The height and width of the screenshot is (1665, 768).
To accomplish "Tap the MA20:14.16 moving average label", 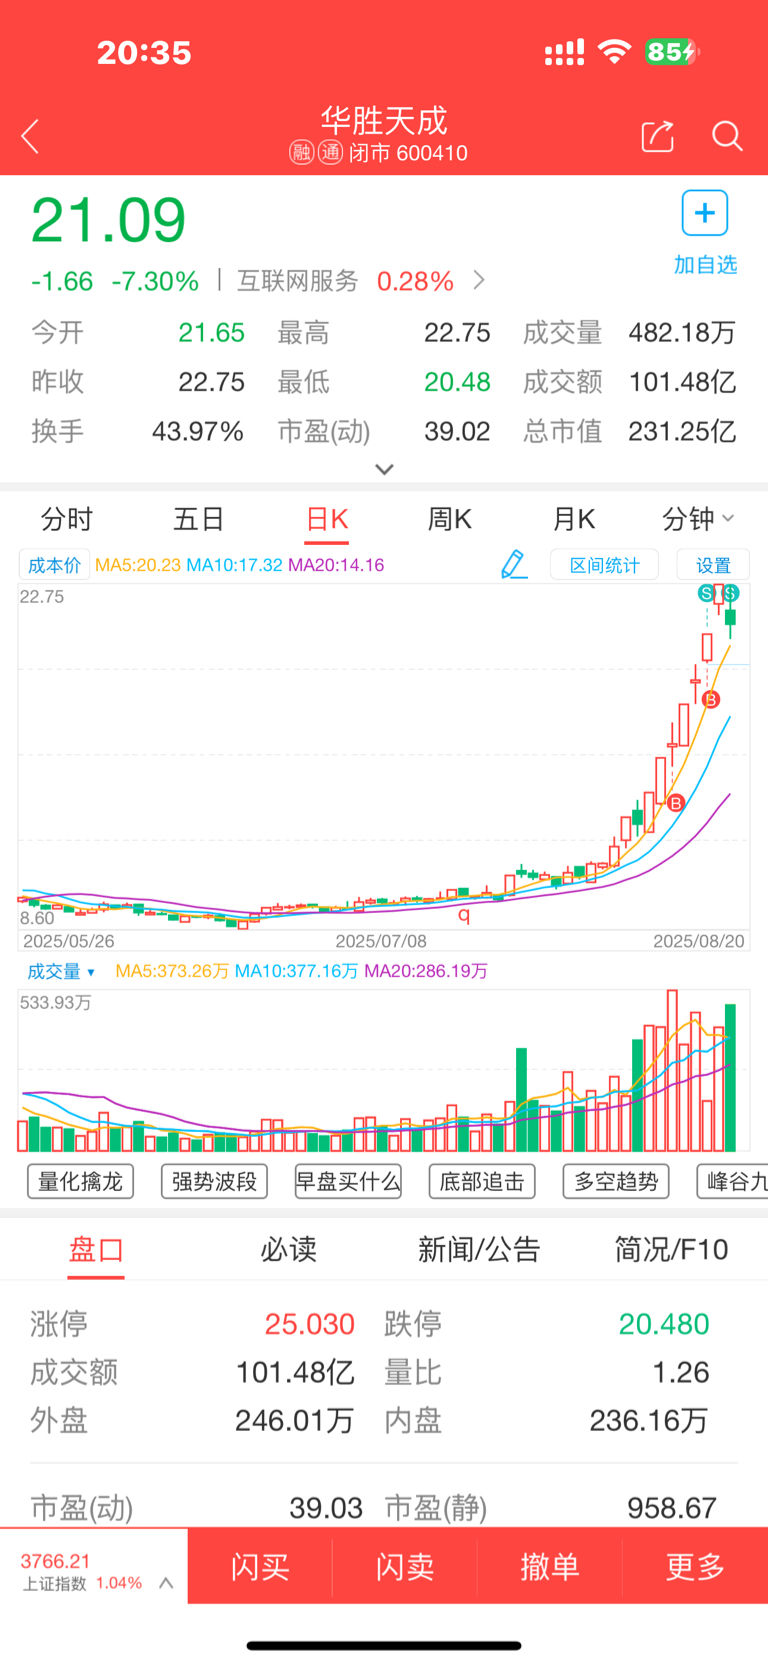I will [x=336, y=565].
